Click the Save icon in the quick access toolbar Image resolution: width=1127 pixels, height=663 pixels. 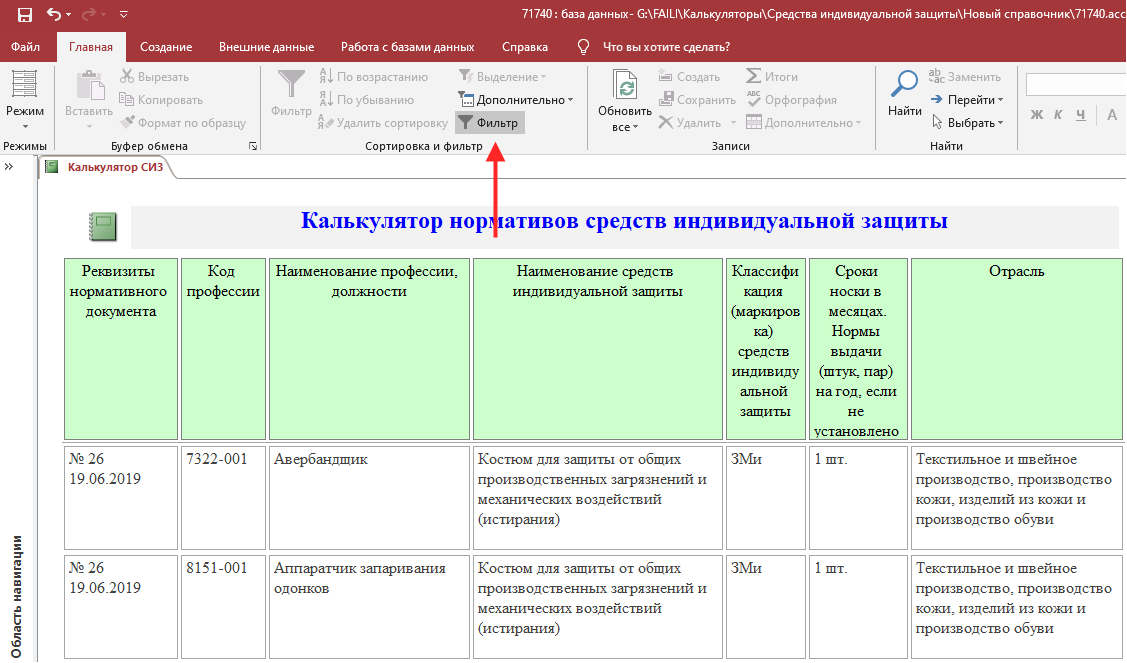(24, 14)
